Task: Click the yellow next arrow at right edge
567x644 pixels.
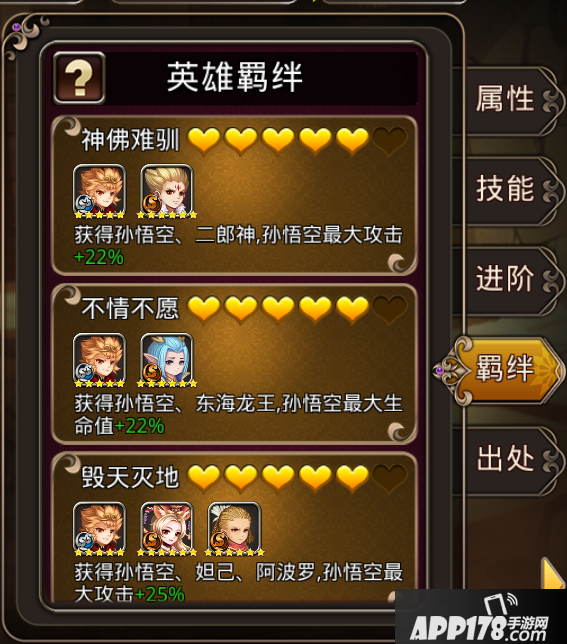Action: (553, 574)
